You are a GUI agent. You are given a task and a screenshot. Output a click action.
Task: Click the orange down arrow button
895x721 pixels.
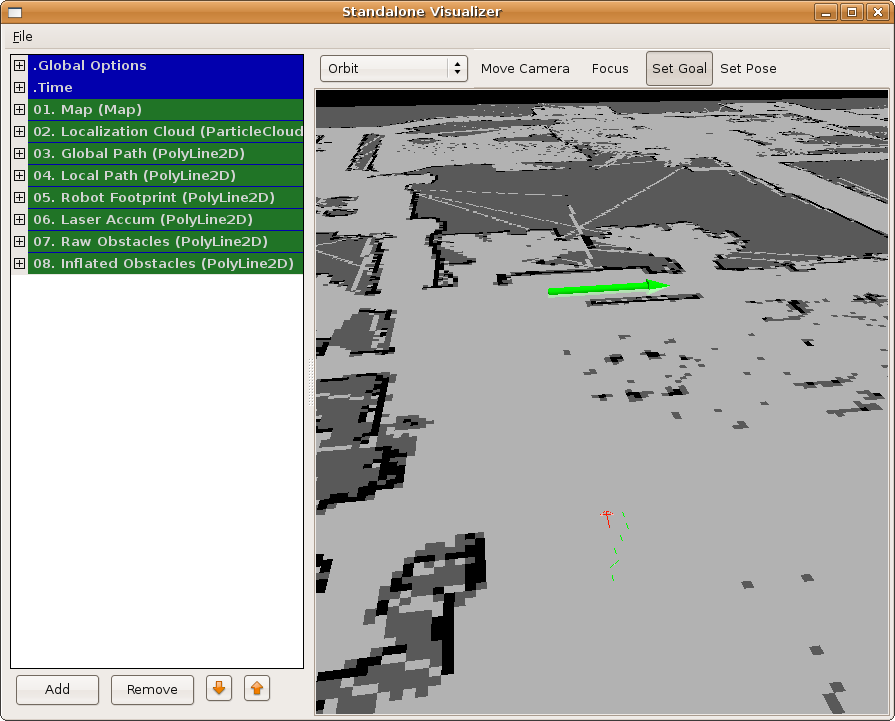pyautogui.click(x=219, y=689)
